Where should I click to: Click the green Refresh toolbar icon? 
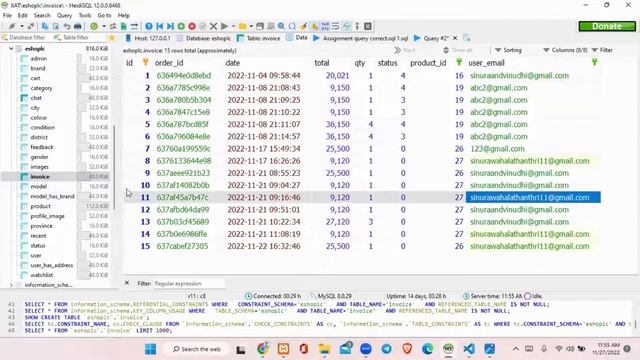pos(94,26)
